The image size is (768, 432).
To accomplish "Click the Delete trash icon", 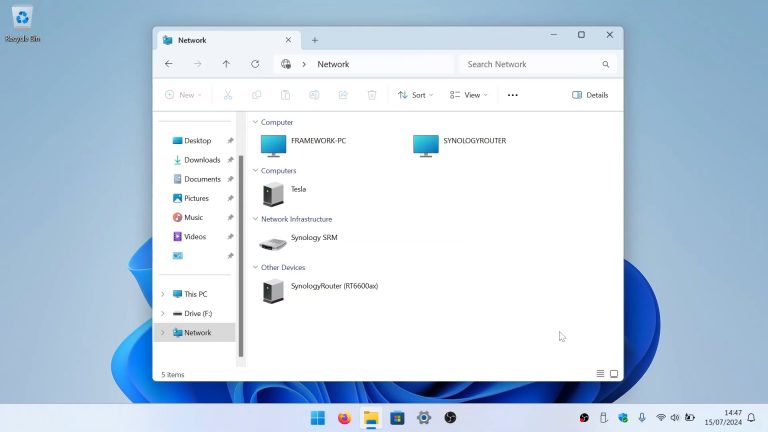I will click(372, 95).
